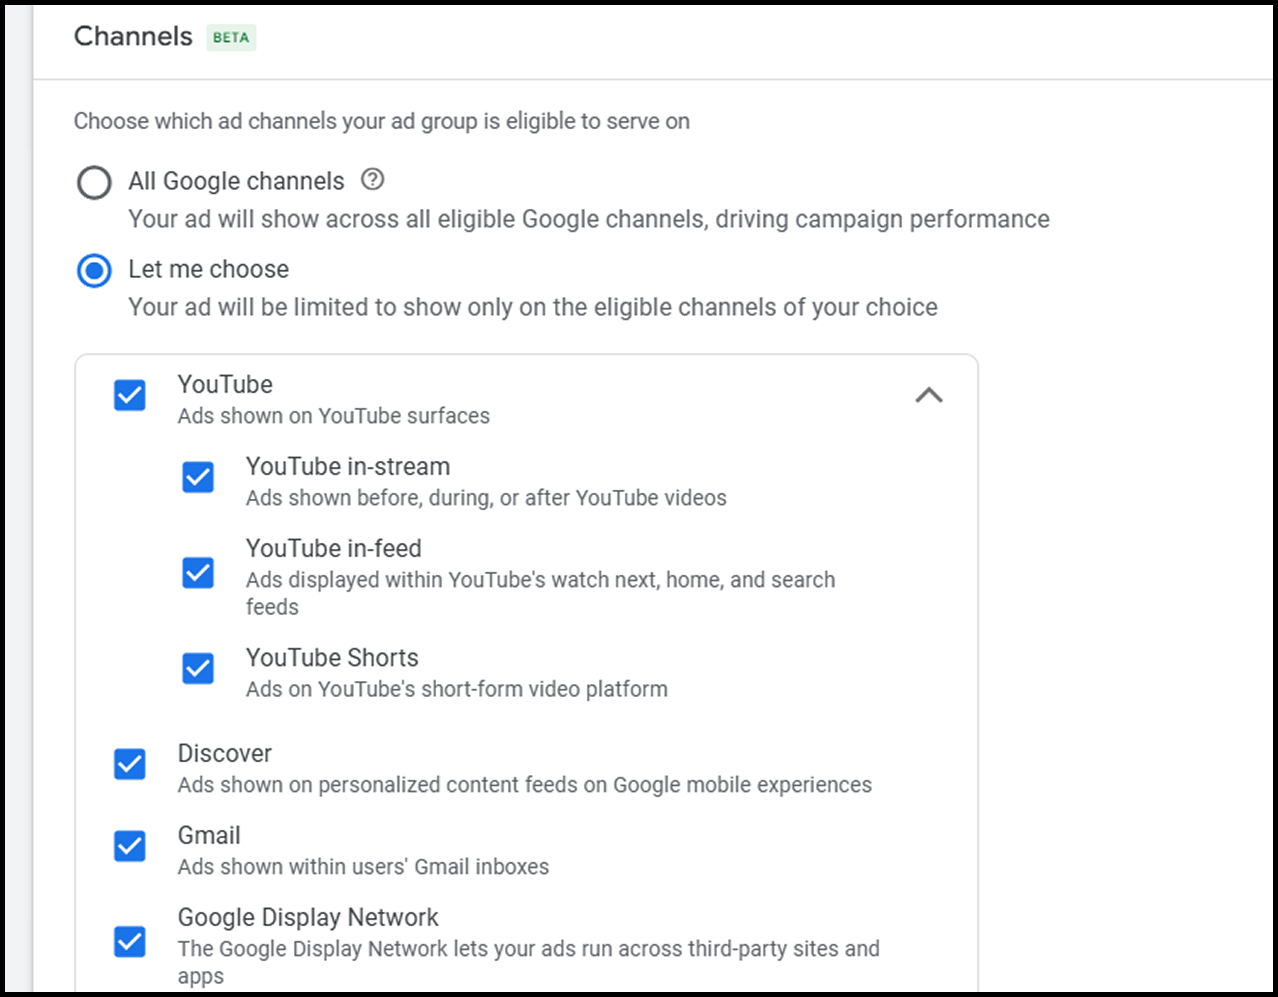Uncheck the YouTube in-stream checkbox
Viewport: 1278px width, 997px height.
[198, 477]
